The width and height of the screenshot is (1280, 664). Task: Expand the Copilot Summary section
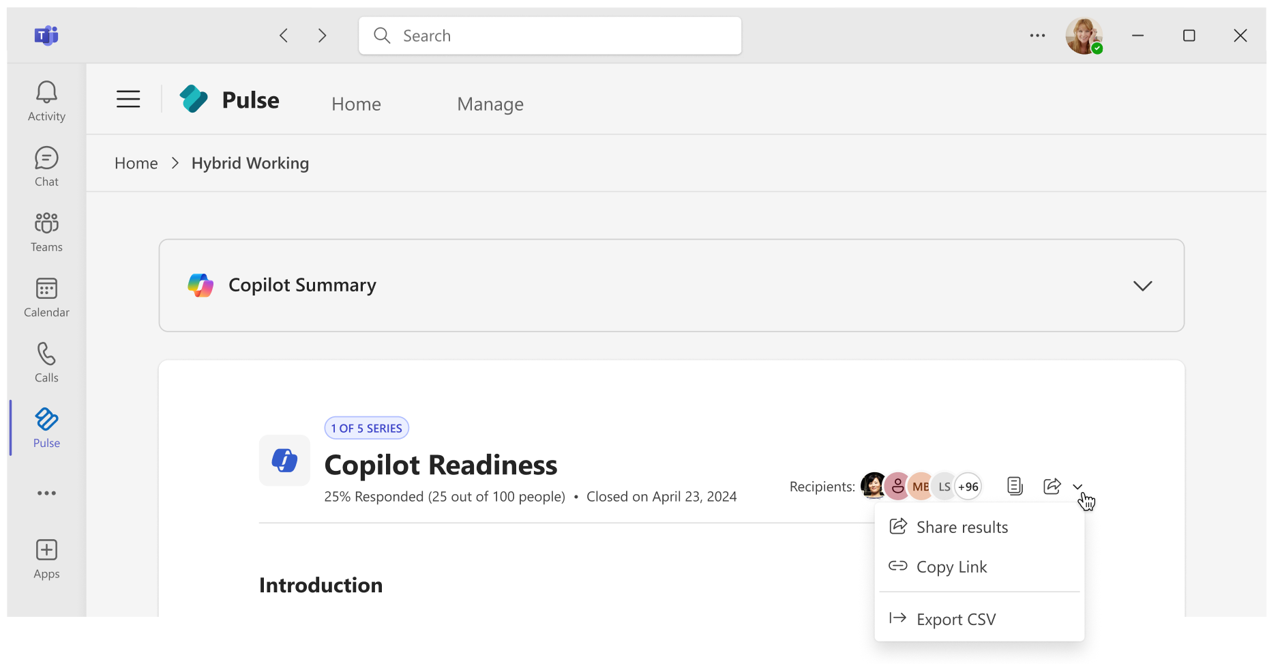coord(1142,285)
